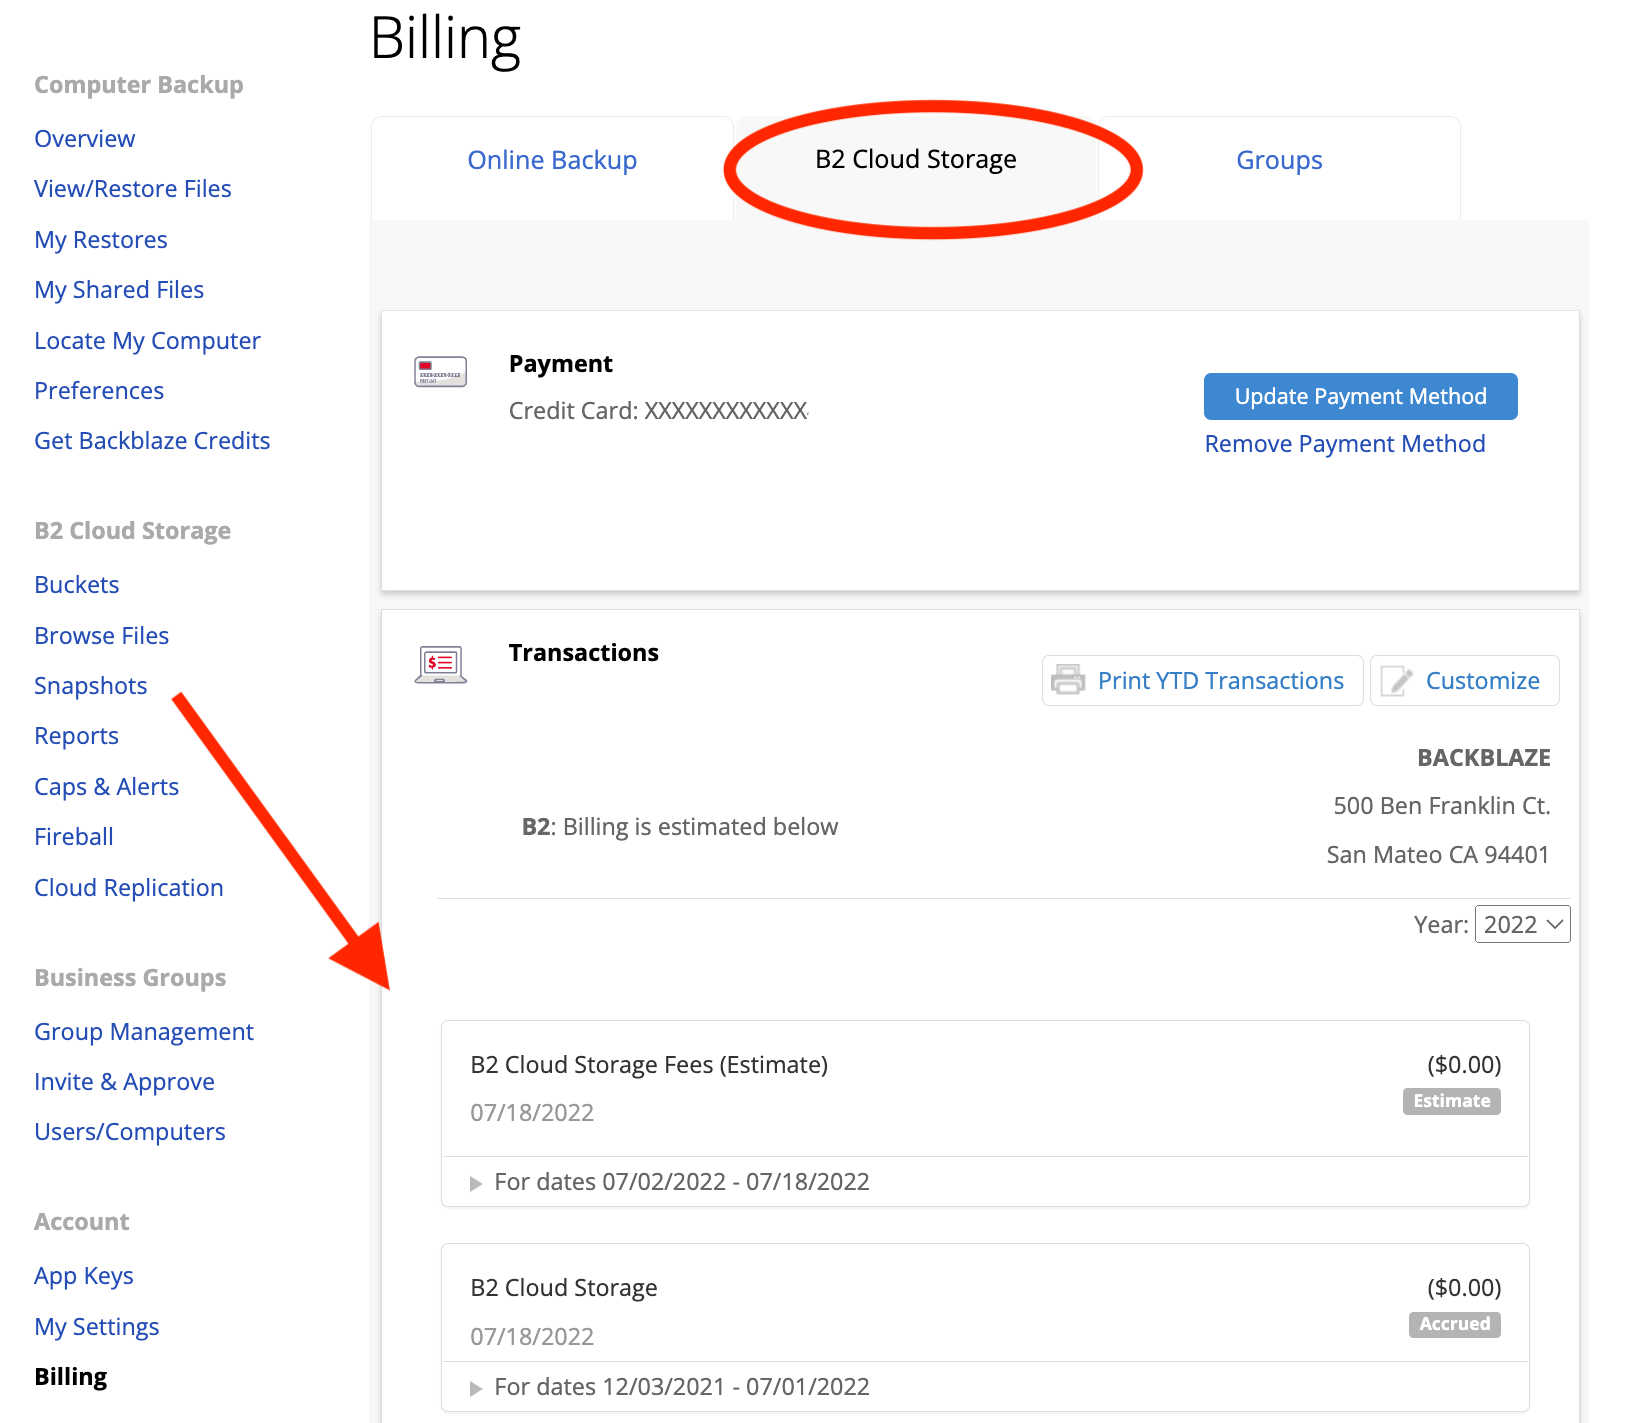This screenshot has height=1423, width=1647.
Task: Click the Credit Card masked number text
Action: 659,411
